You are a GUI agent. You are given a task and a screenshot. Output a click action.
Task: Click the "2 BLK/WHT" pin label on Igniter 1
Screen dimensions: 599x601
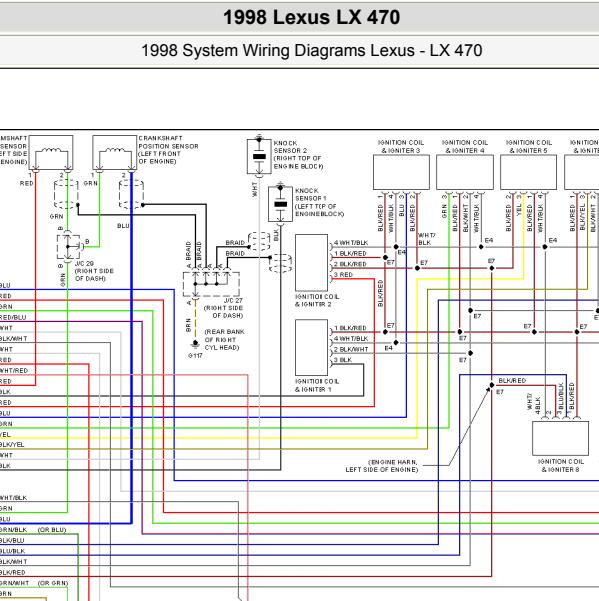coord(351,349)
